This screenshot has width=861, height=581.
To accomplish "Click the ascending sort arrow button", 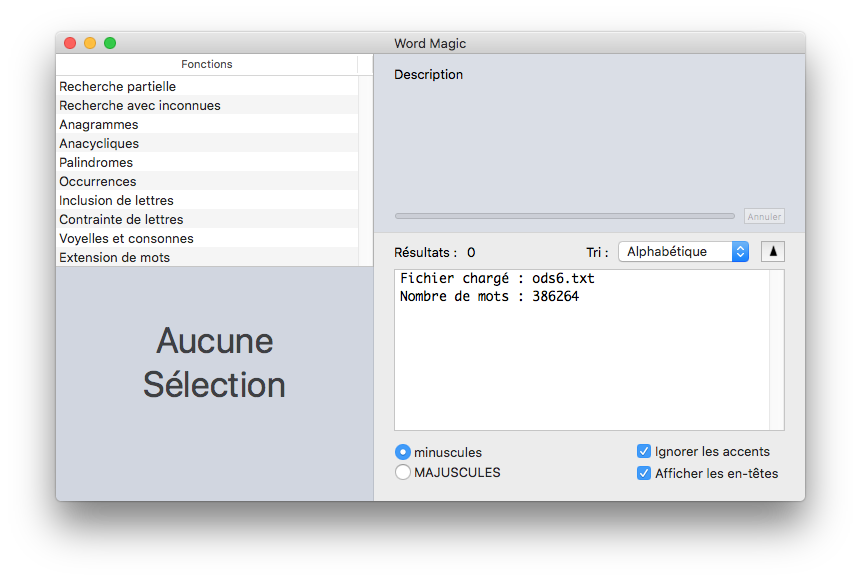I will (772, 252).
